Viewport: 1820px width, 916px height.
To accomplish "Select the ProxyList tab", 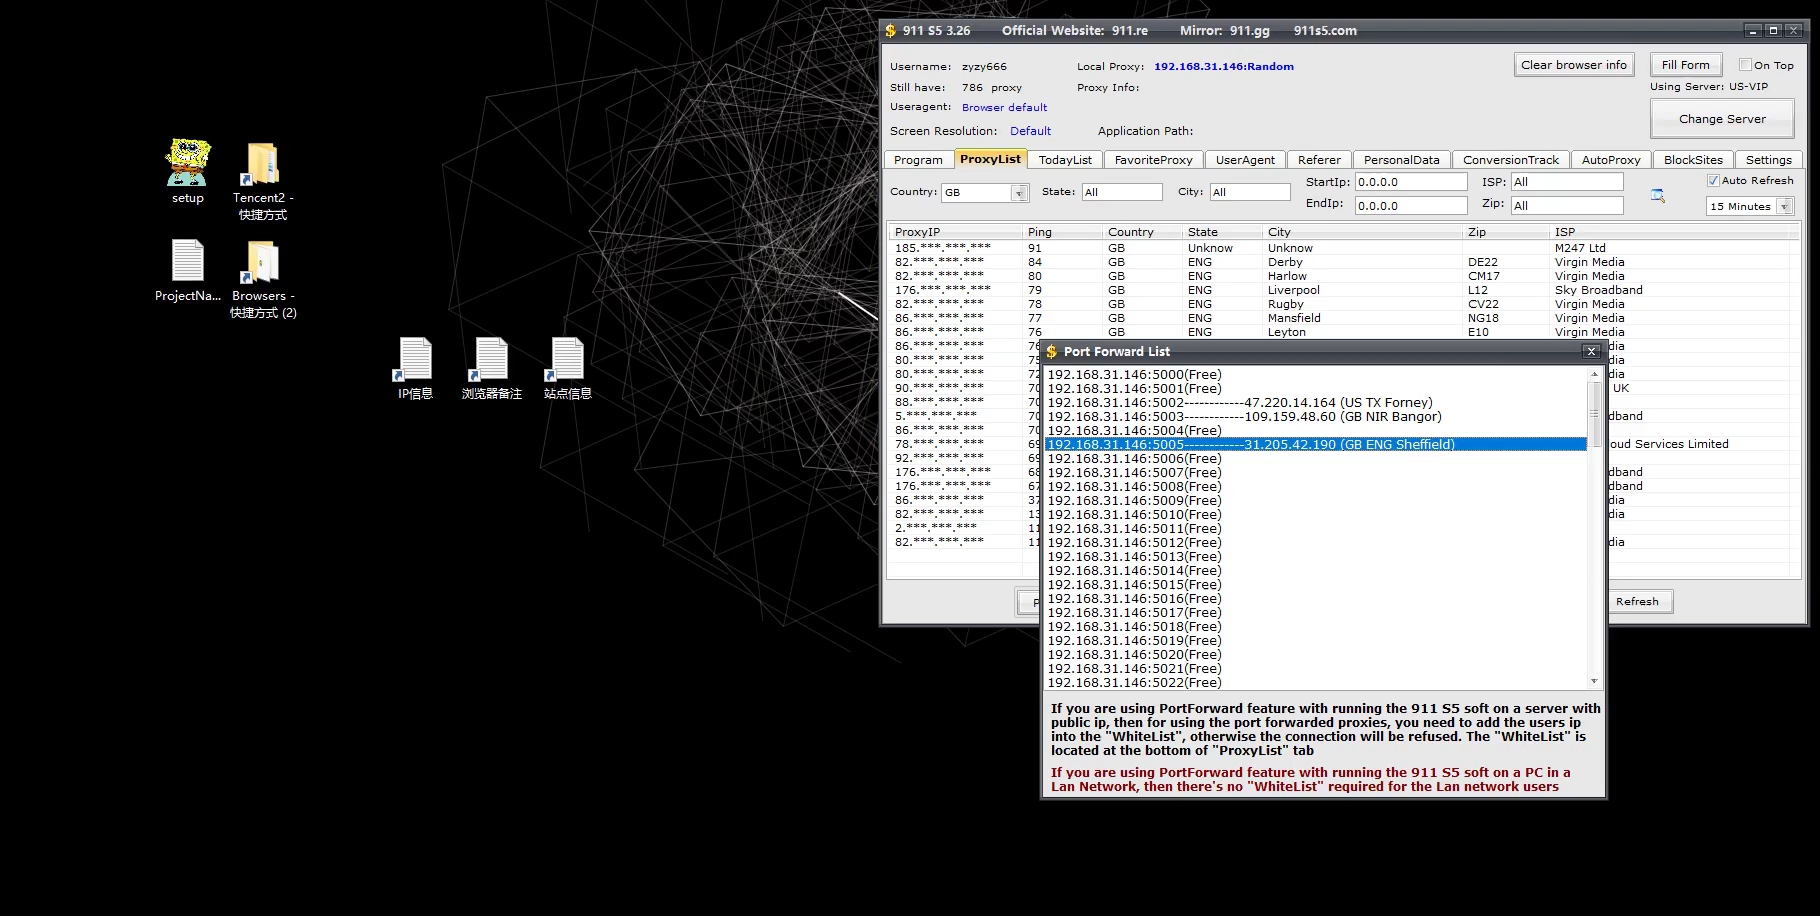I will pos(990,159).
